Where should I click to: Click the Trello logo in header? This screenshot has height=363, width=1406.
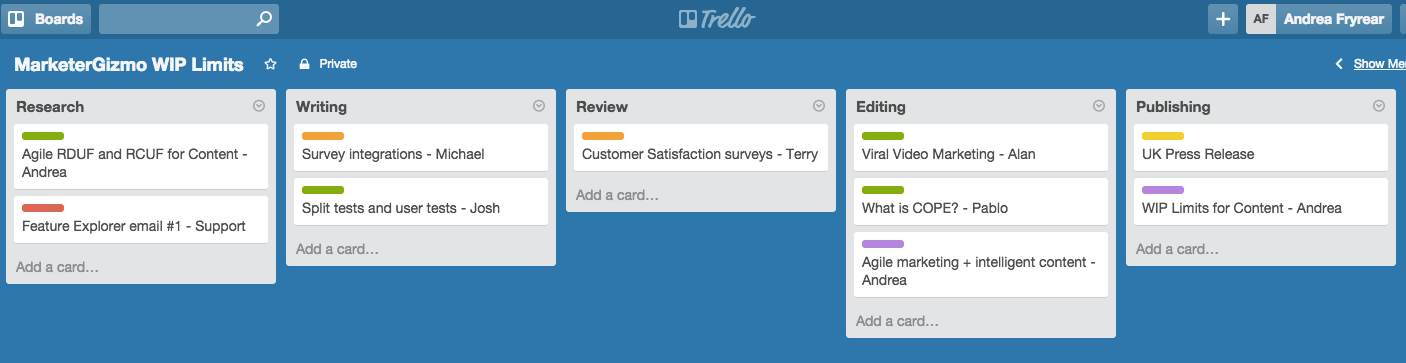click(717, 18)
